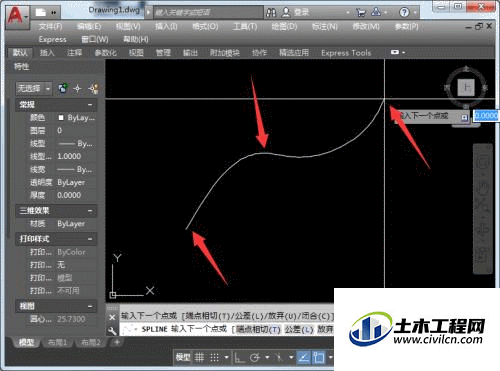
Task: Open the 帮助(H) menu
Action: (136, 39)
